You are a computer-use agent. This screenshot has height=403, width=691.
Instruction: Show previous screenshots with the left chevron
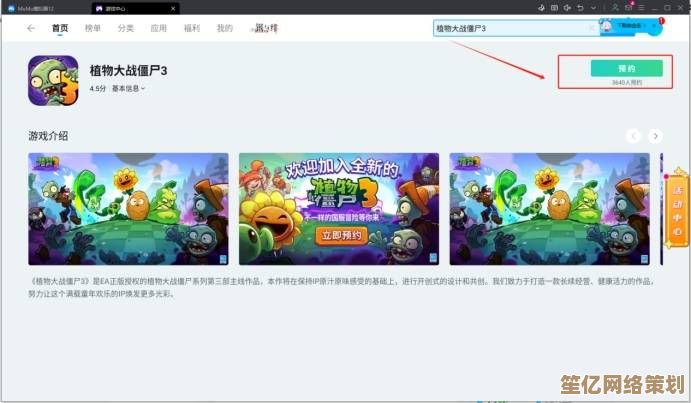point(634,136)
